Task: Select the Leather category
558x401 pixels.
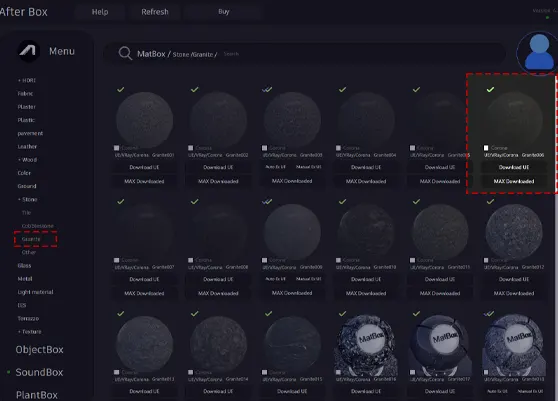Action: click(x=27, y=147)
